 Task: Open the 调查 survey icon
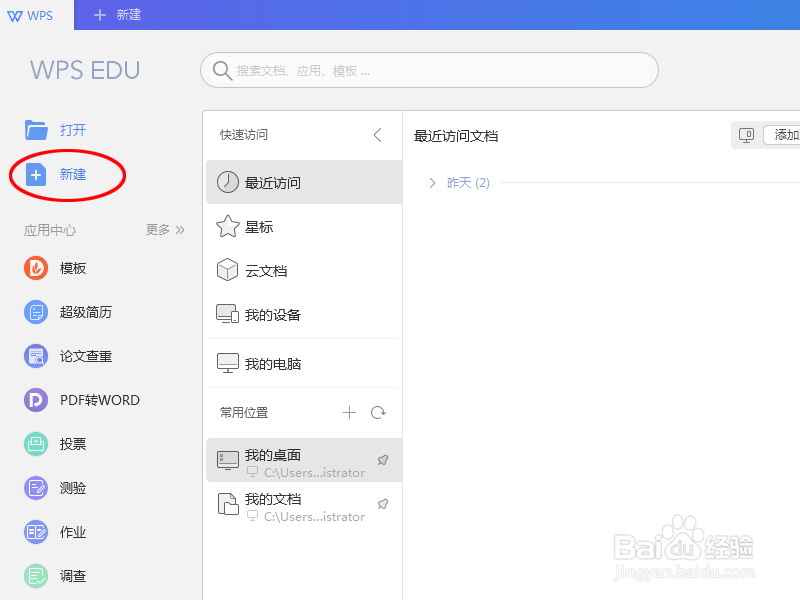tap(36, 576)
